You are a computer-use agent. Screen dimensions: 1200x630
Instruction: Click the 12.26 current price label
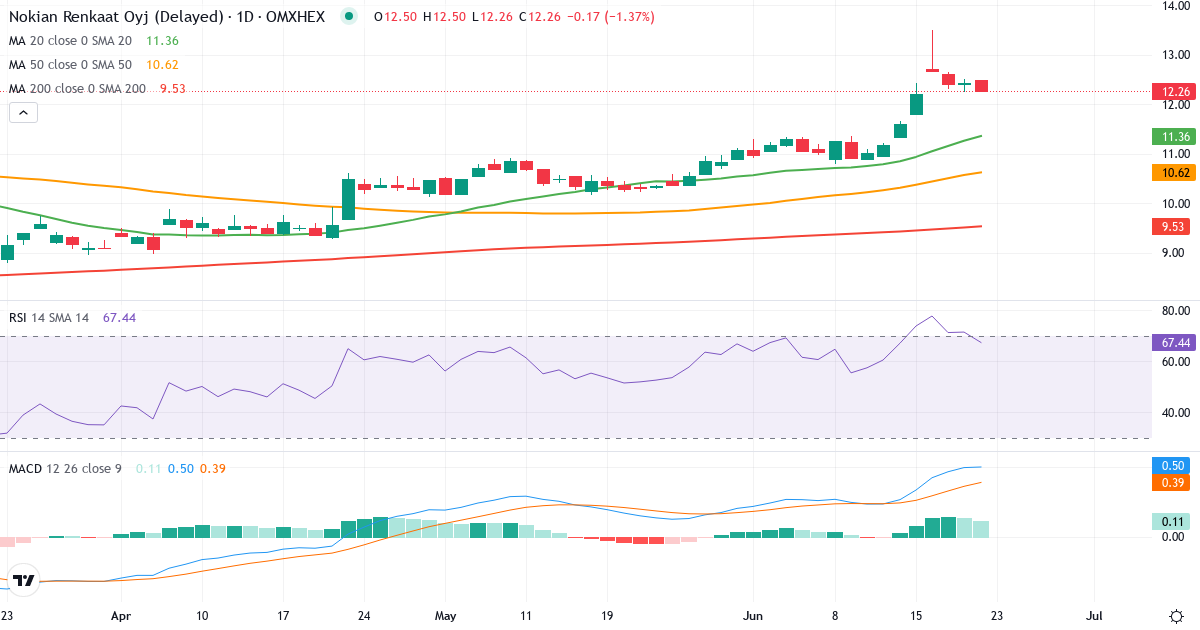1174,92
